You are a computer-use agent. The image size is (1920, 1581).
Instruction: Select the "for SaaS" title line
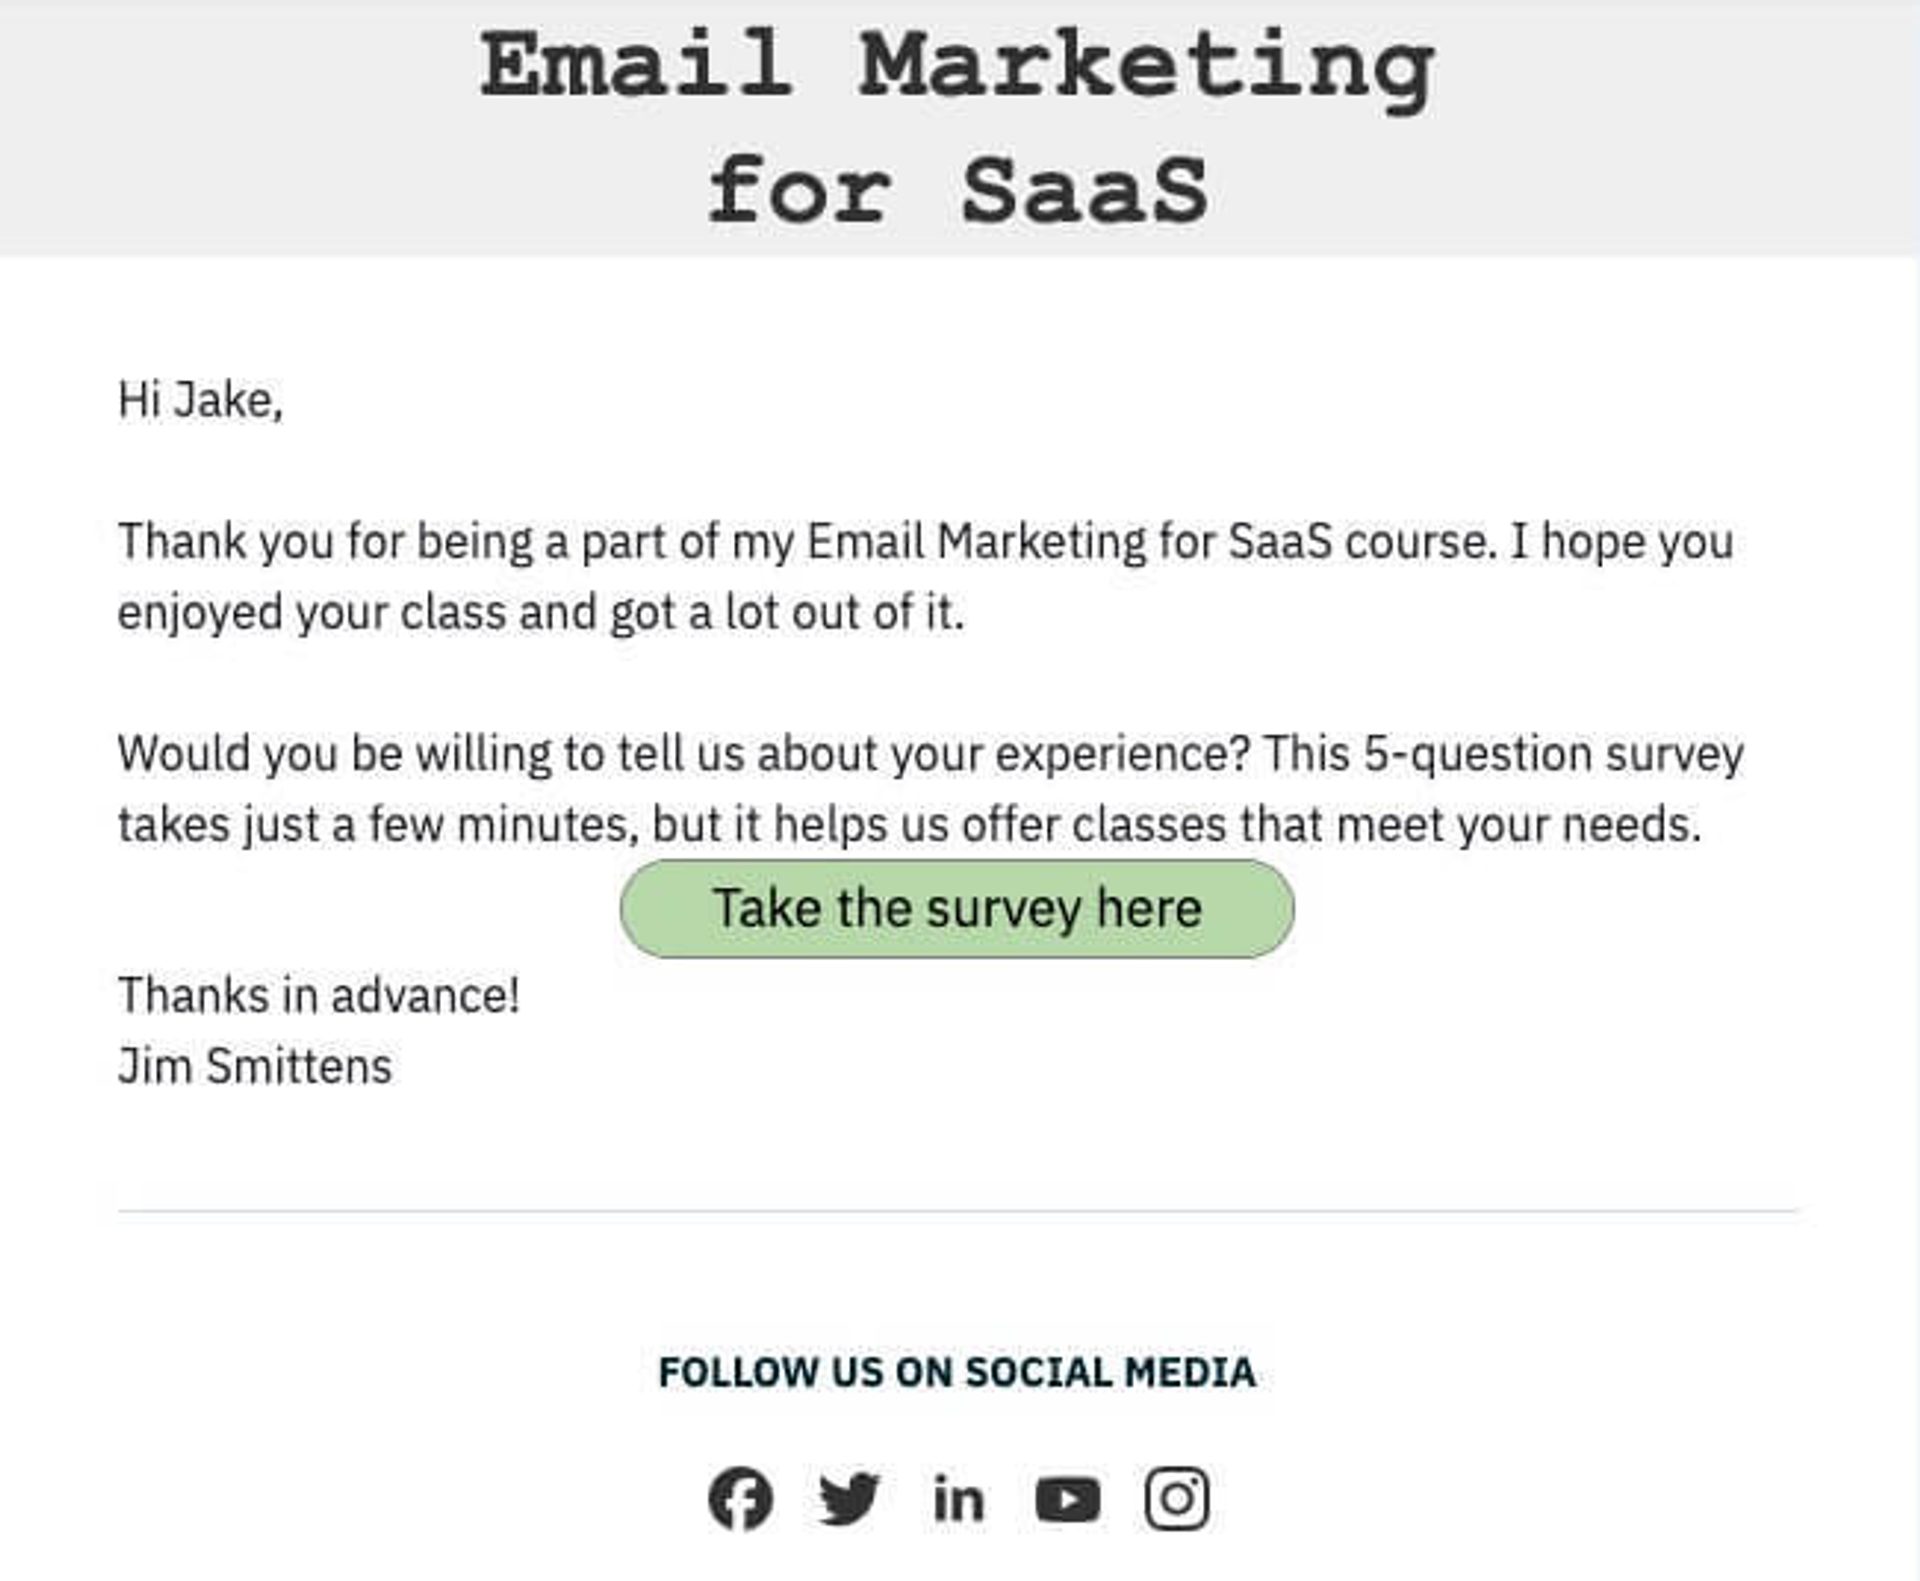point(957,191)
